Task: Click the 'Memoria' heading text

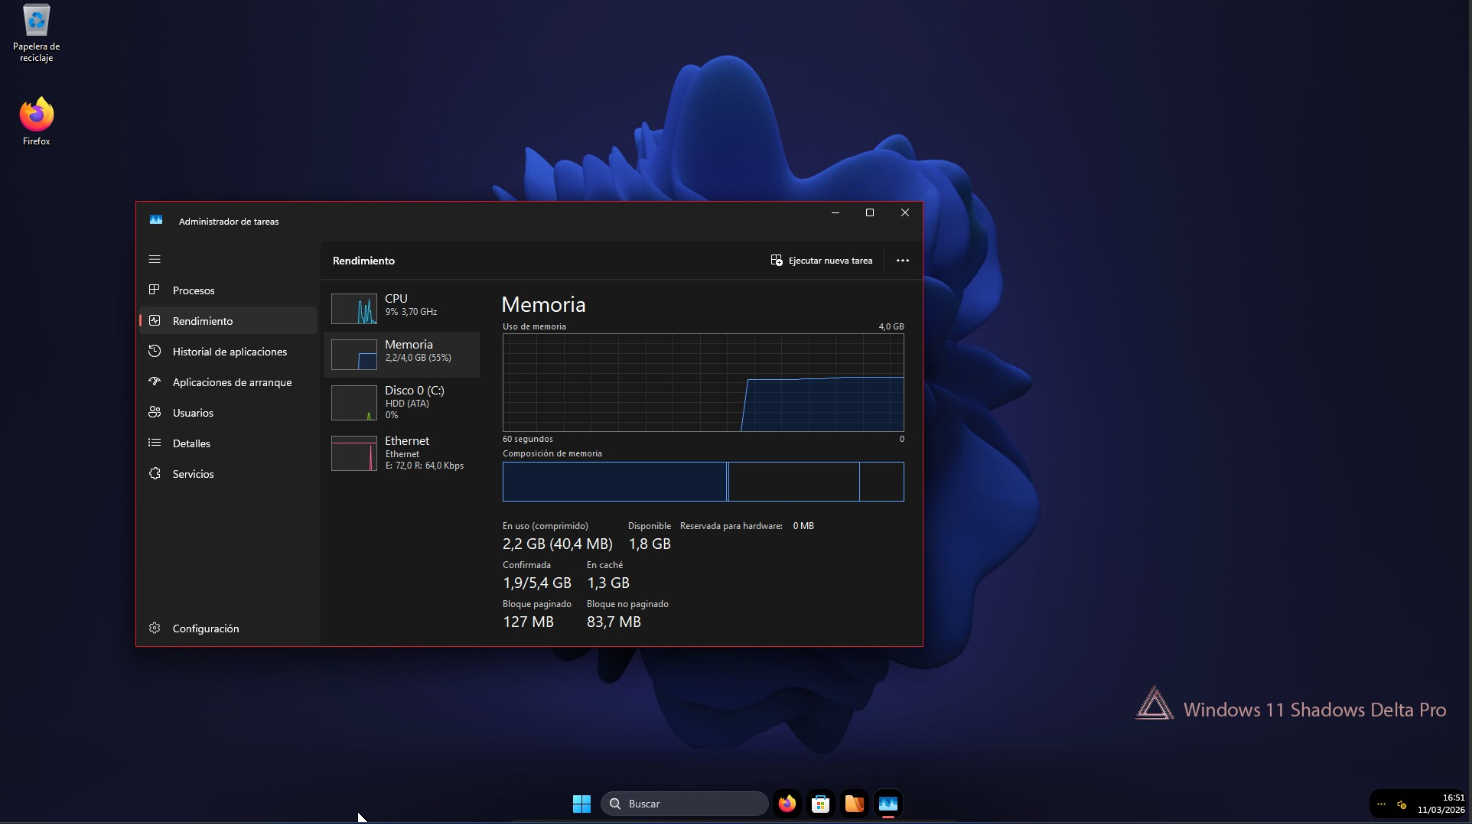Action: 544,305
